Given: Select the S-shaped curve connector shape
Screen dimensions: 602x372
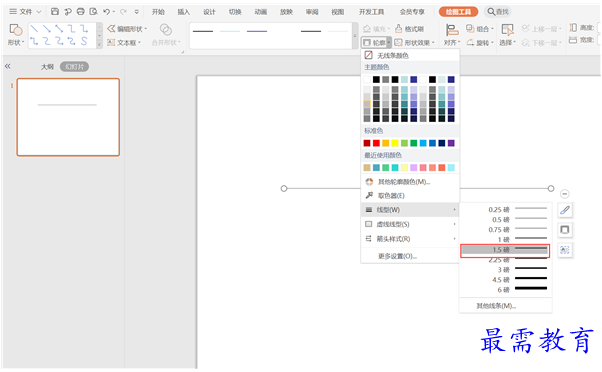Looking at the screenshot, I should point(84,41).
